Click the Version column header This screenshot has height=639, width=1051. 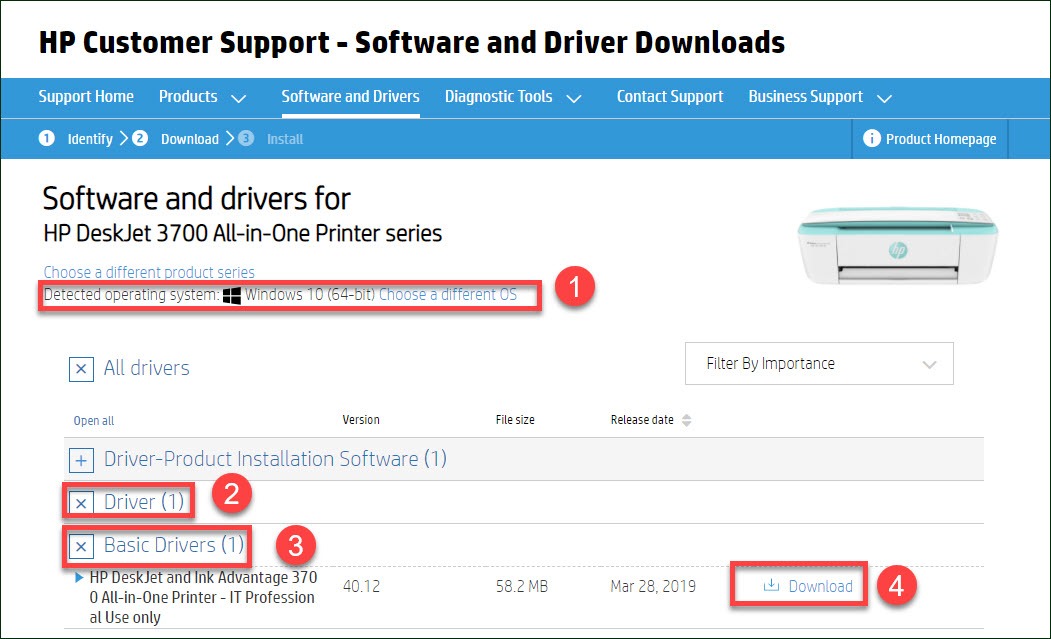click(361, 420)
